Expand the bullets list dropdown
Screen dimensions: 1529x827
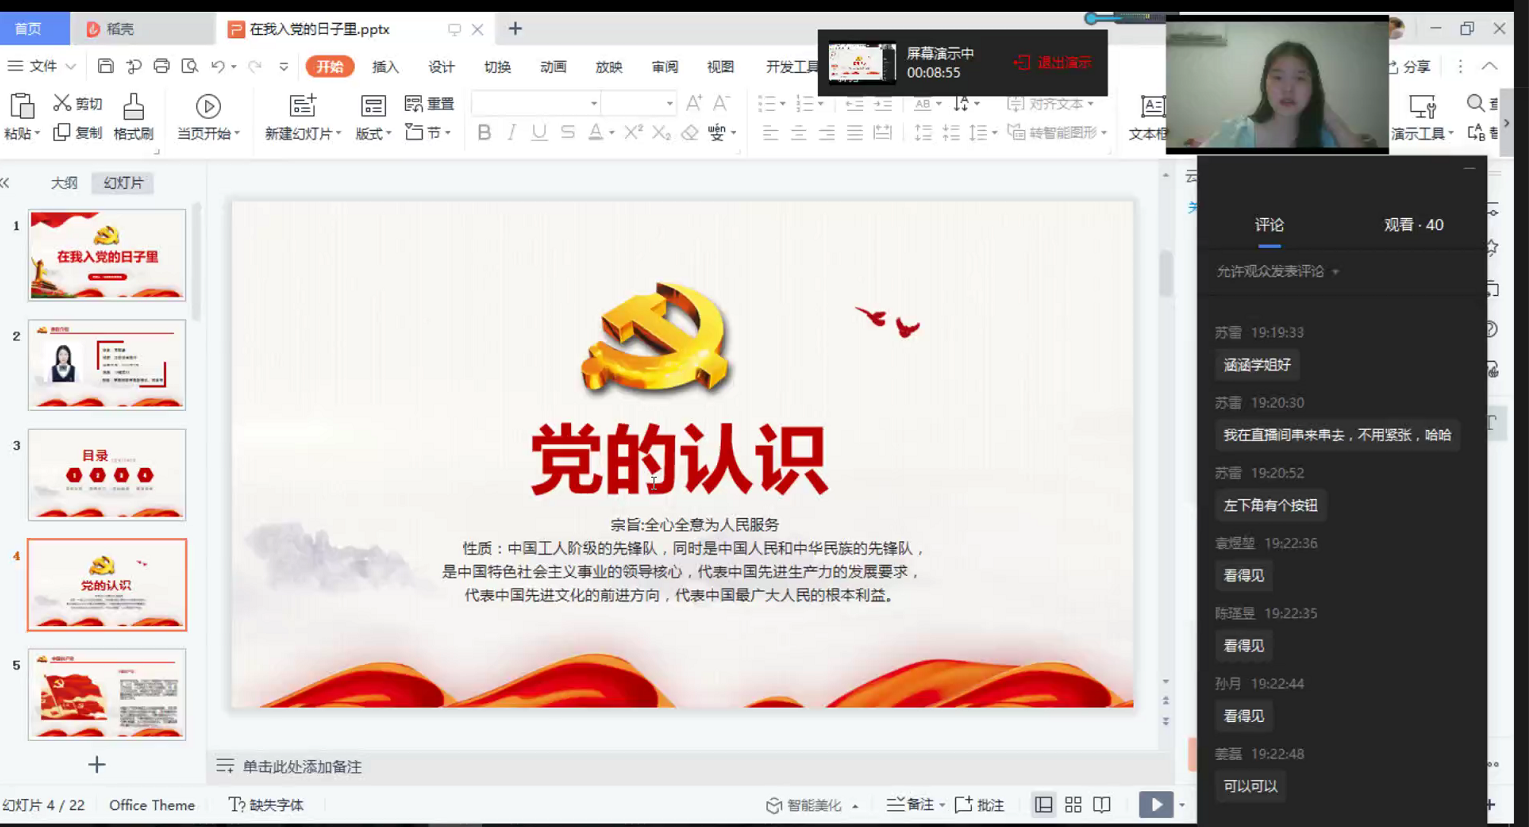[782, 104]
